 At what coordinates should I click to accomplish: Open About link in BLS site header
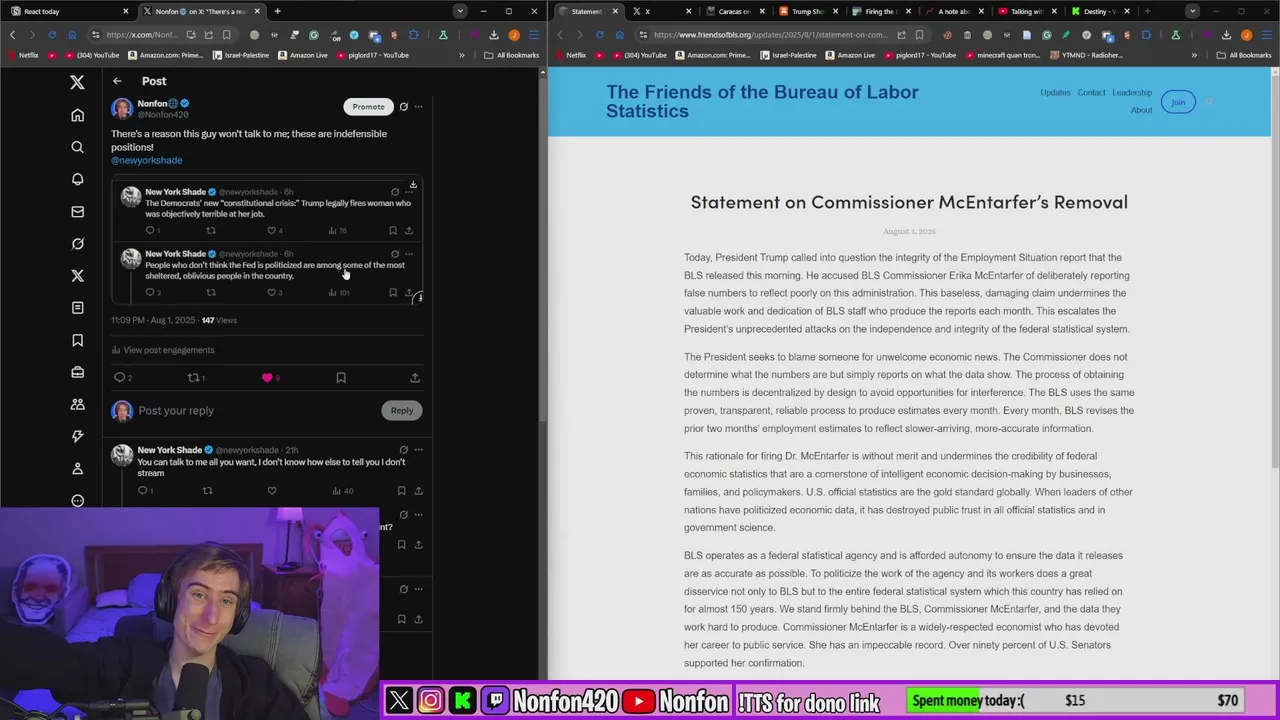(1141, 110)
